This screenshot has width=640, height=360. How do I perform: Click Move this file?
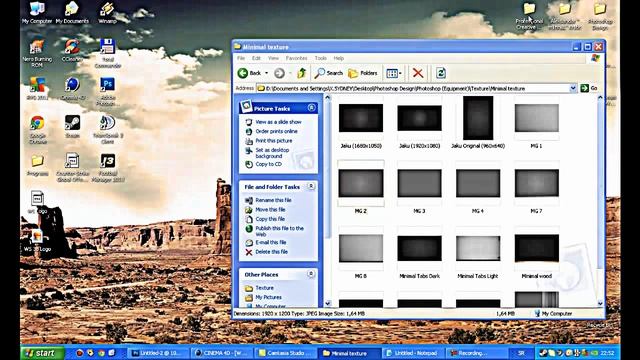pyautogui.click(x=270, y=210)
